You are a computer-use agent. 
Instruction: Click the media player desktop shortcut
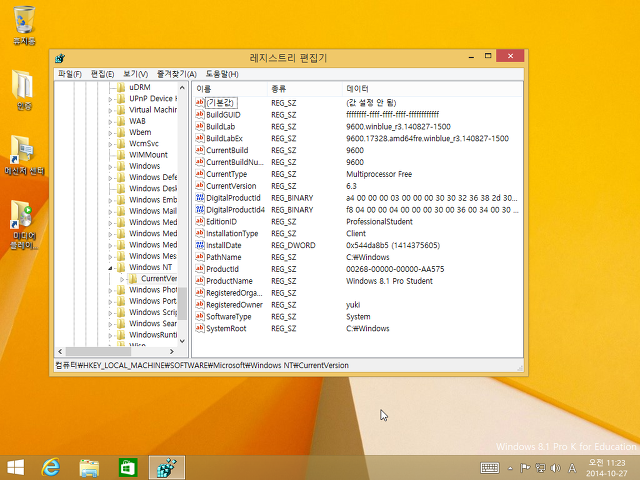click(24, 224)
